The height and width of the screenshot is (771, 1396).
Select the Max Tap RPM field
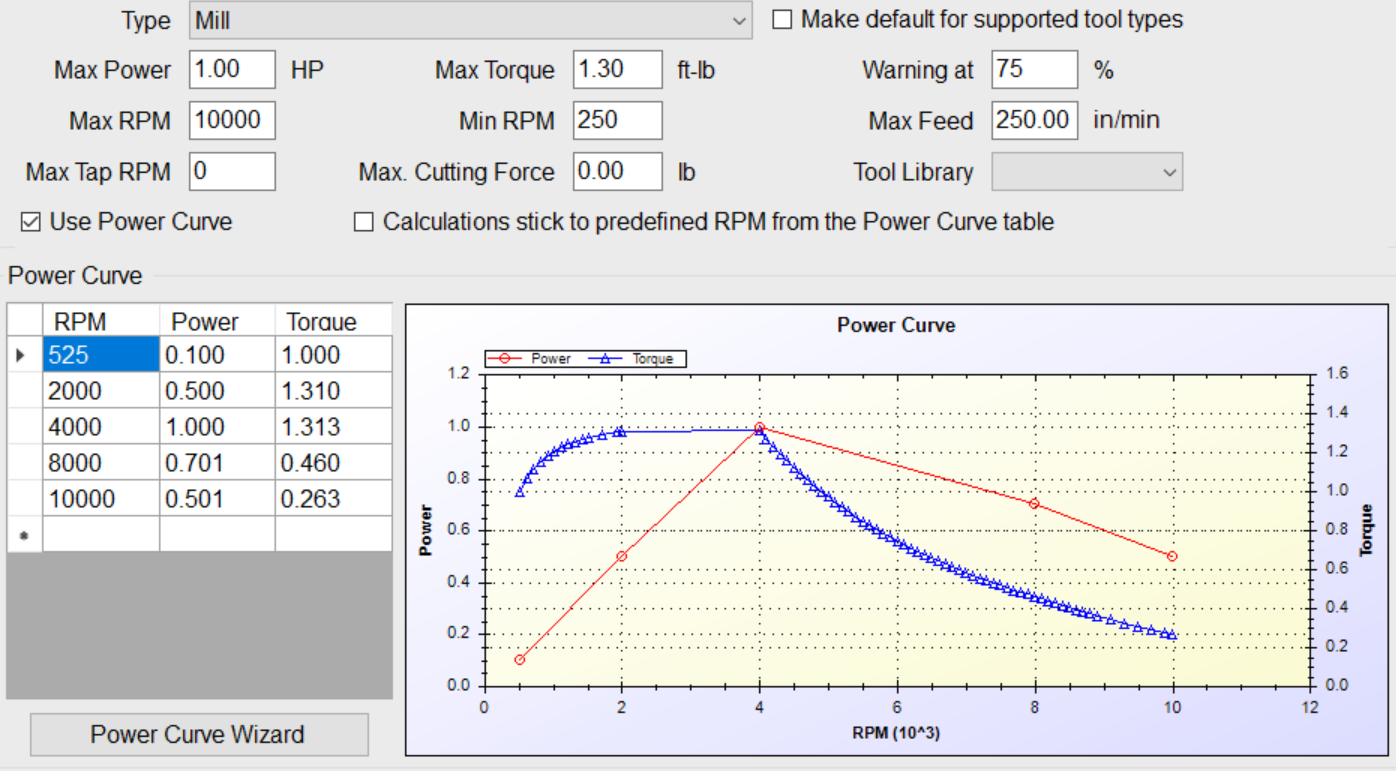[x=232, y=172]
